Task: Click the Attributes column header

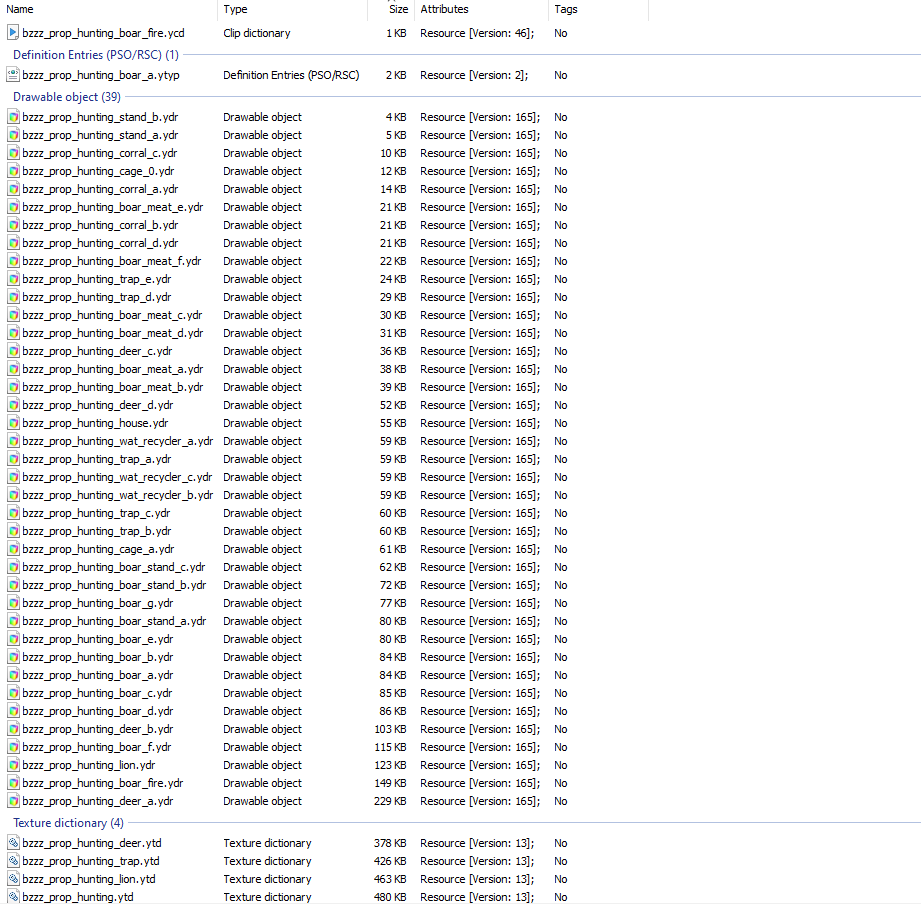Action: click(481, 9)
